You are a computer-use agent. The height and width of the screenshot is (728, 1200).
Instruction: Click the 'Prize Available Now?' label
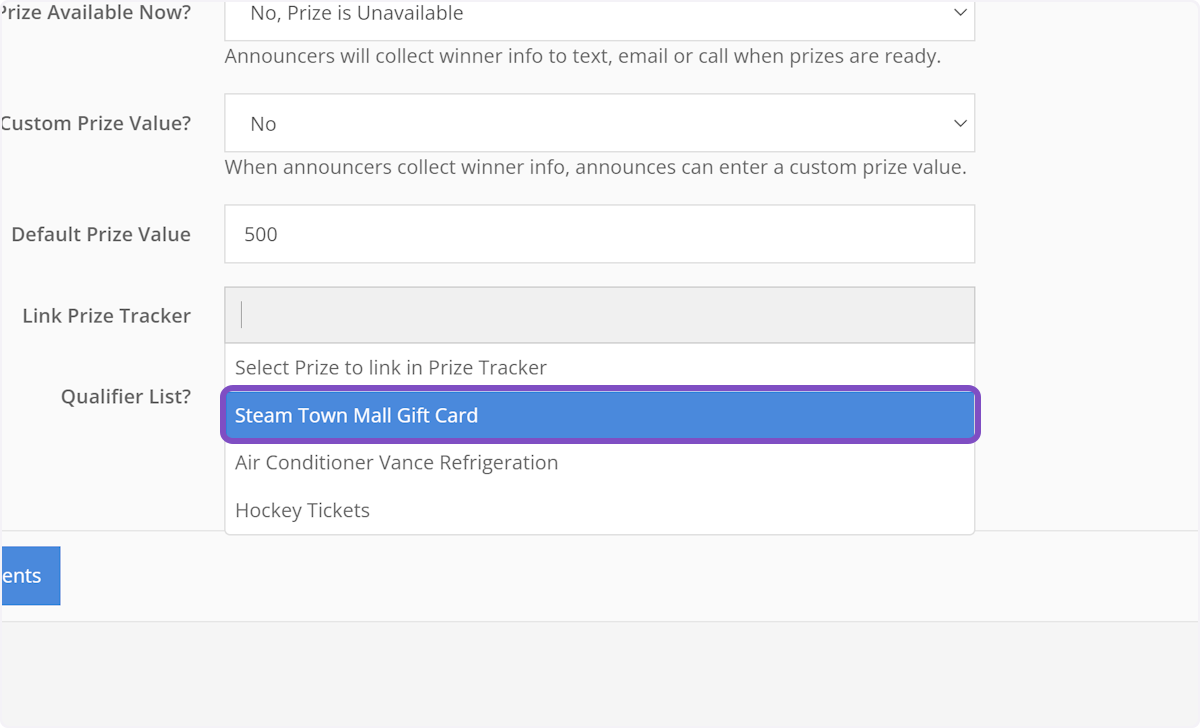click(96, 14)
